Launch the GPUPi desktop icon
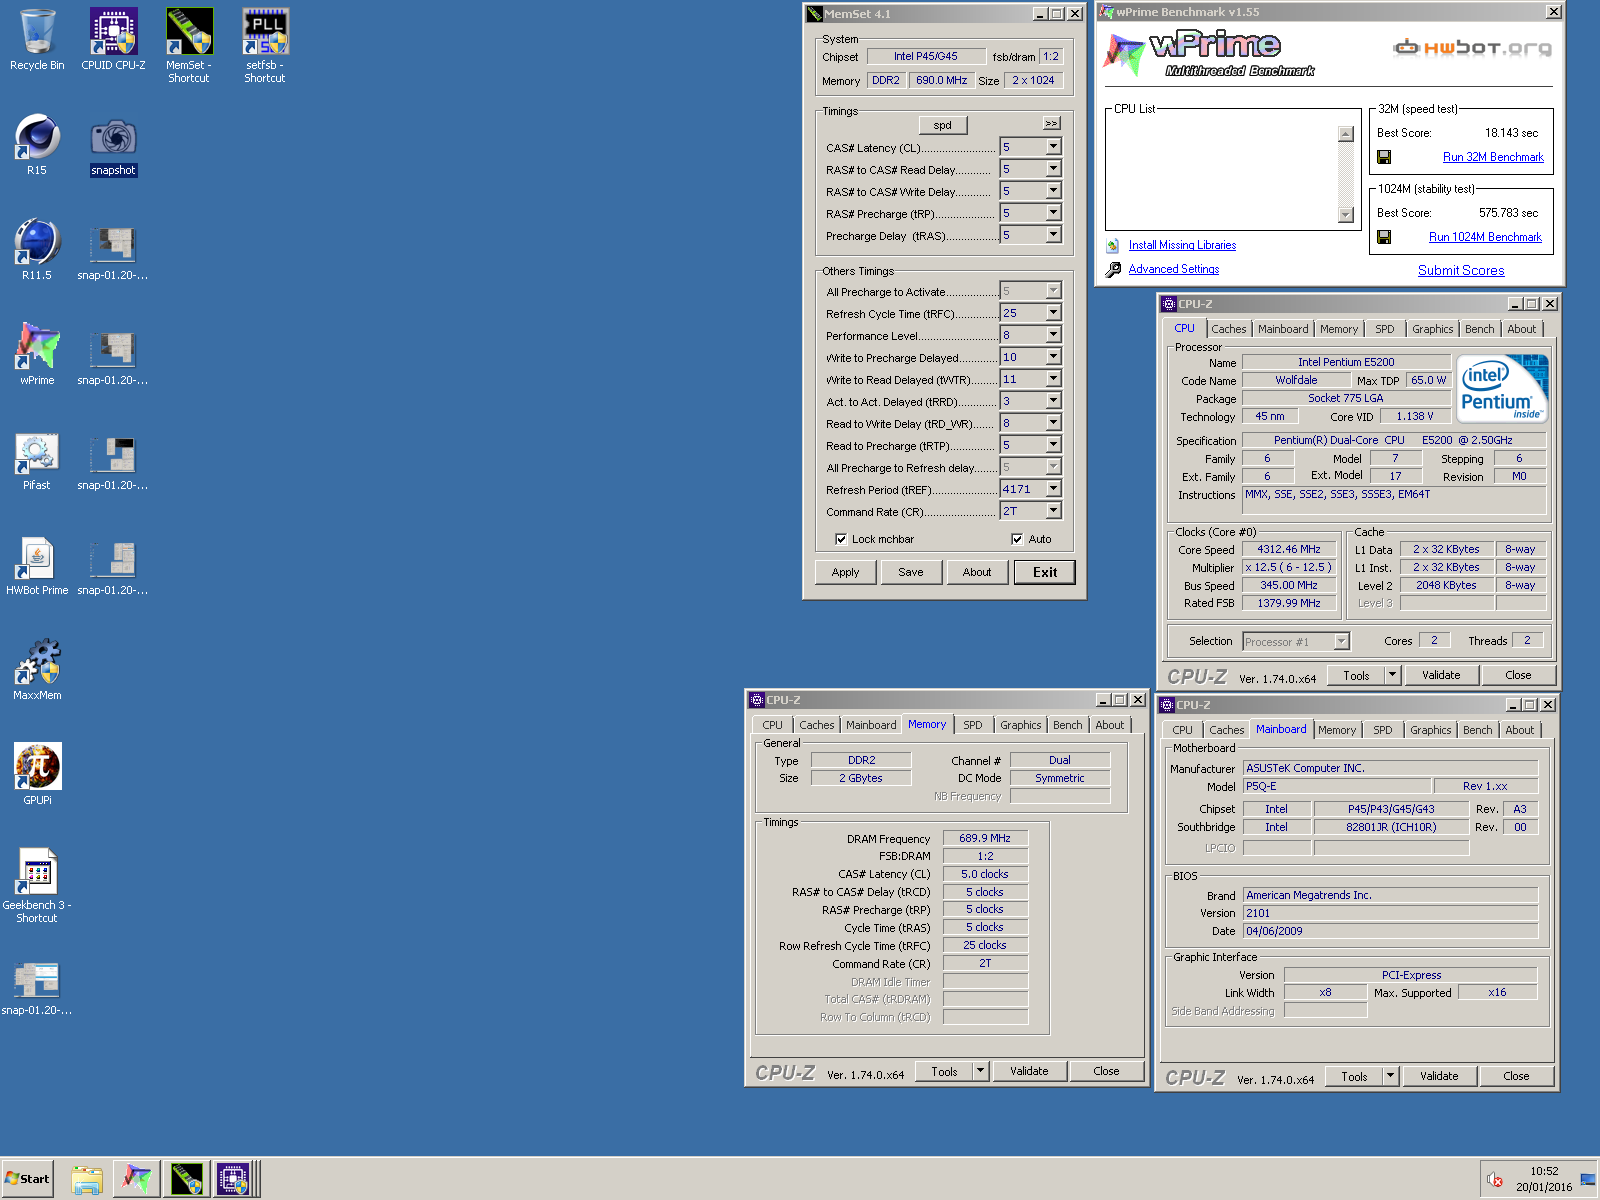Screen dimensions: 1600x1200 pos(37,775)
